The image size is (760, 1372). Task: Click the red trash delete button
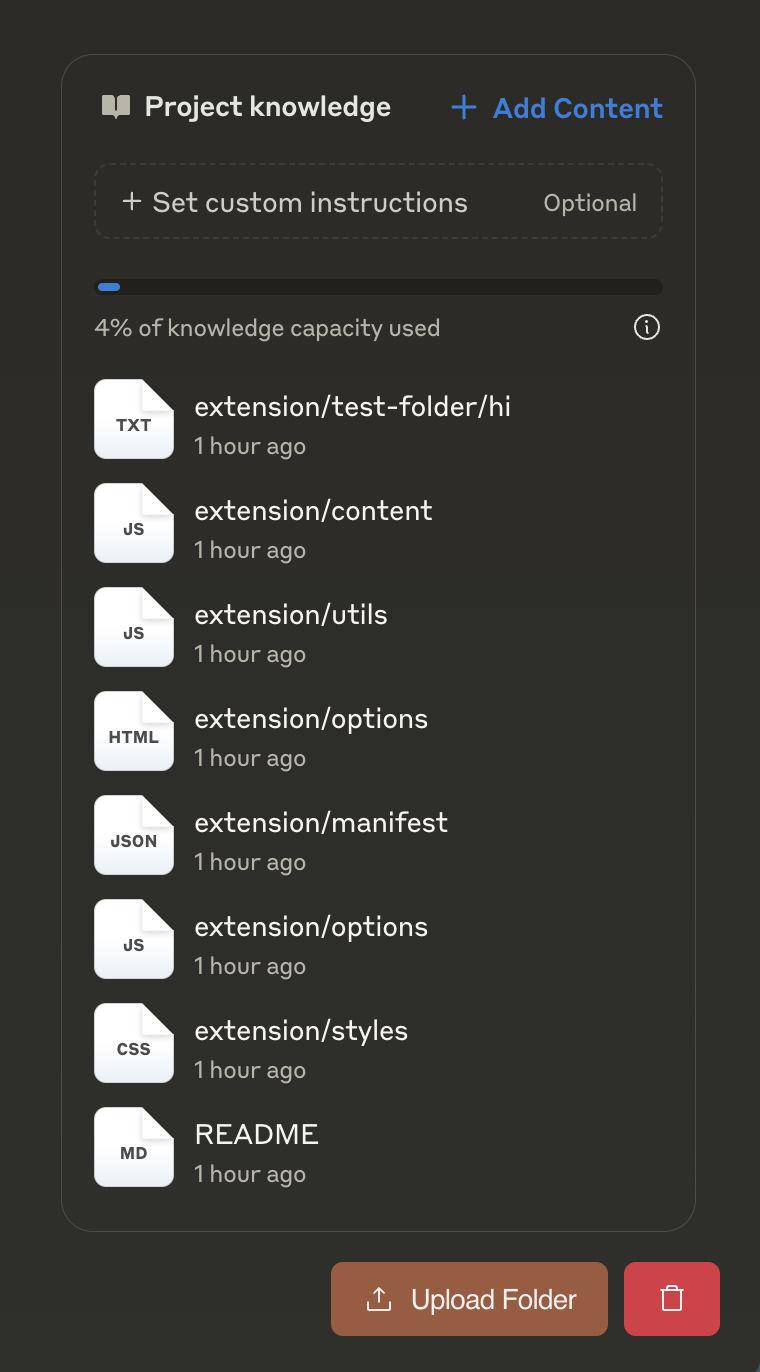[672, 1299]
